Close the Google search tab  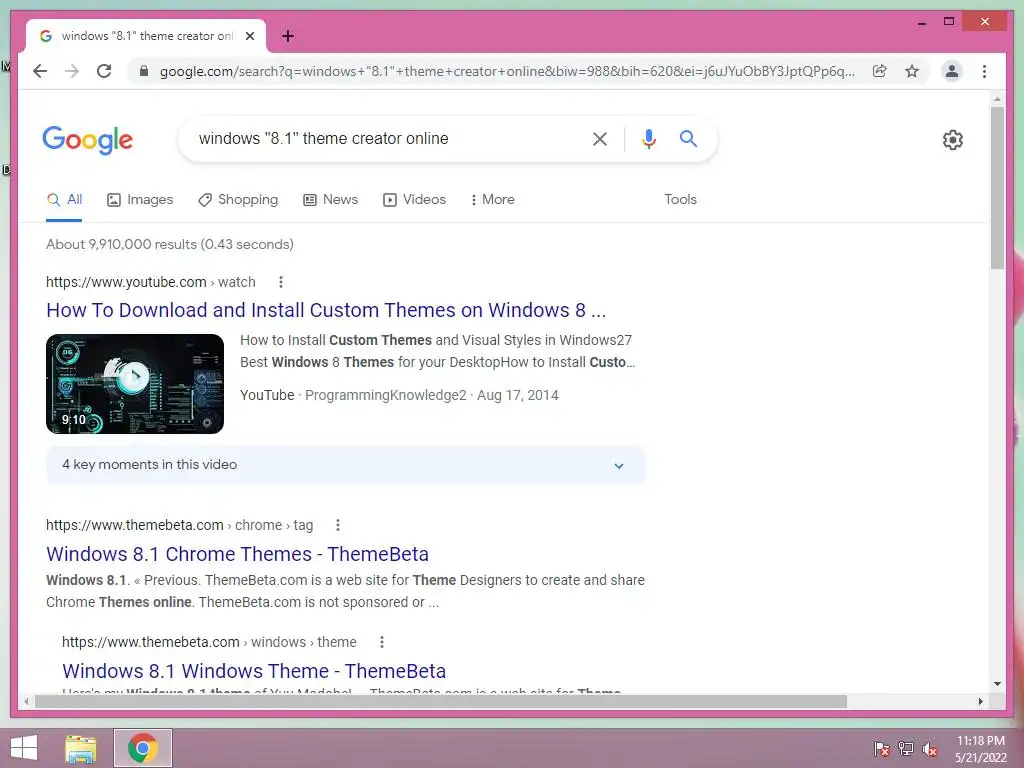pos(249,36)
